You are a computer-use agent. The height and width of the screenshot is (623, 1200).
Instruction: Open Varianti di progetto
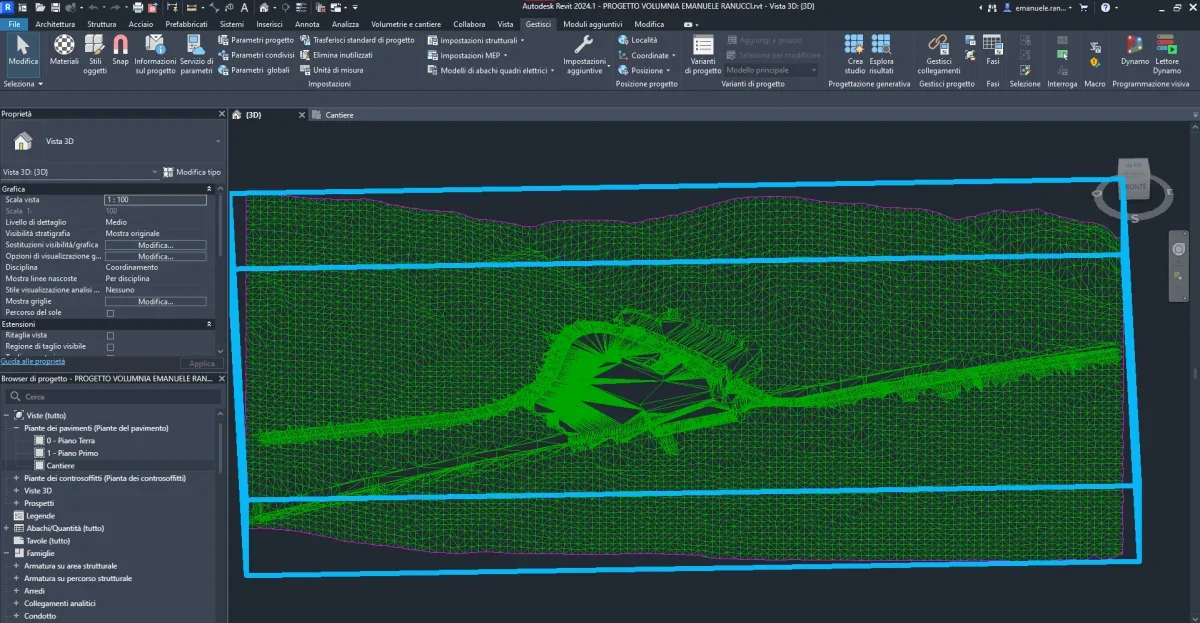point(703,54)
